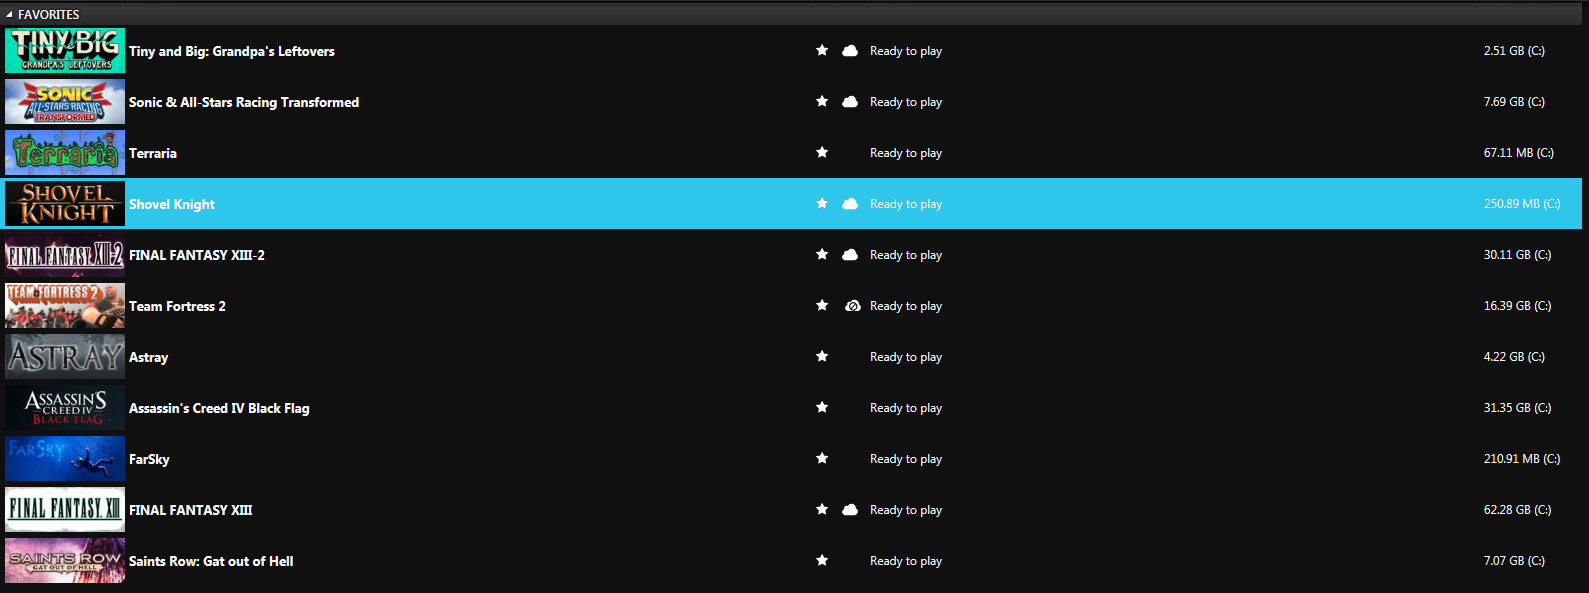This screenshot has height=593, width=1589.
Task: Open Saints Row Gat out of Hell thumbnail
Action: pos(65,560)
